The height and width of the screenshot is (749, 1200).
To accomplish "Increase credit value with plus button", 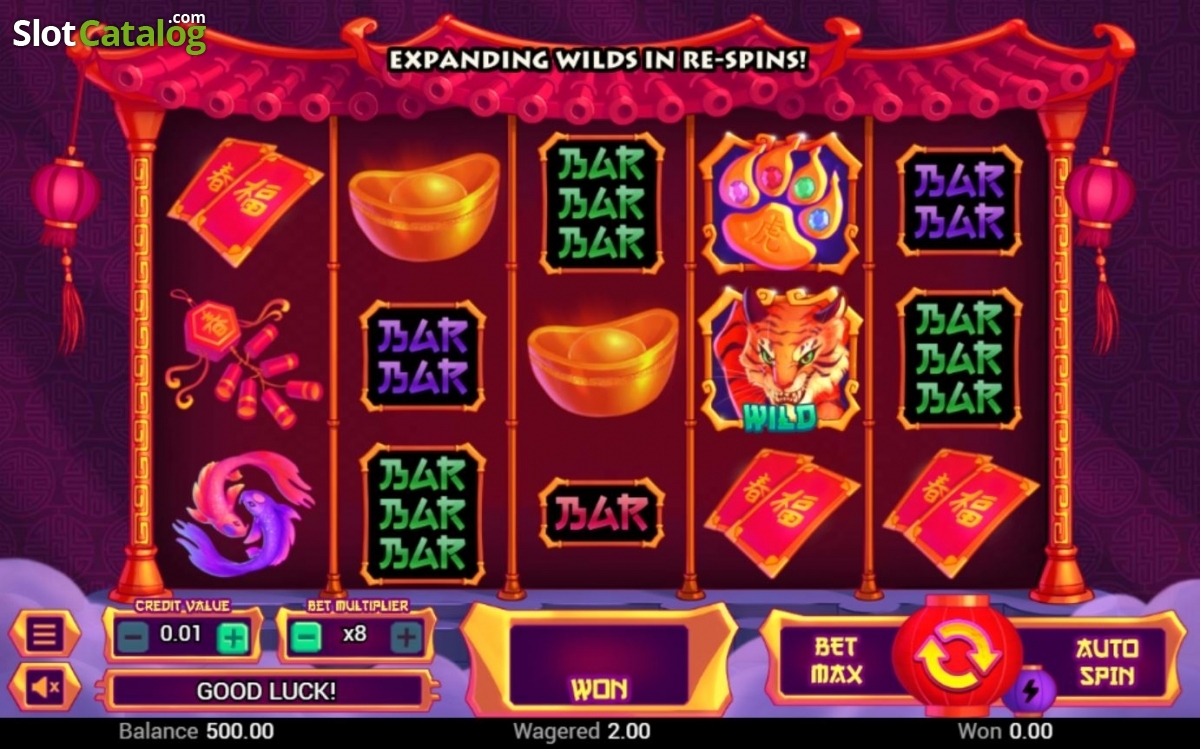I will click(232, 637).
